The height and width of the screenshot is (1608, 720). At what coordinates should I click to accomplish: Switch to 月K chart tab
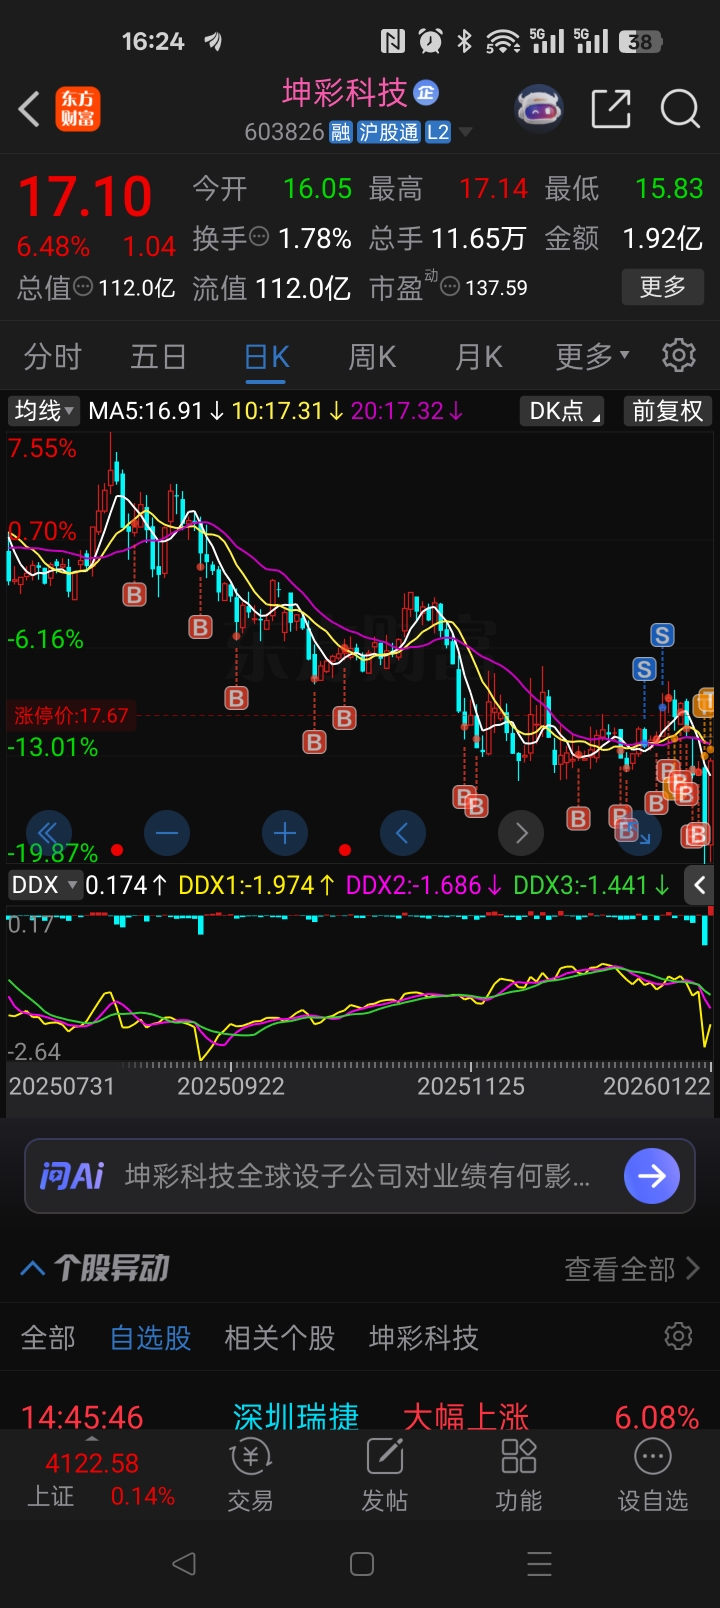click(479, 356)
